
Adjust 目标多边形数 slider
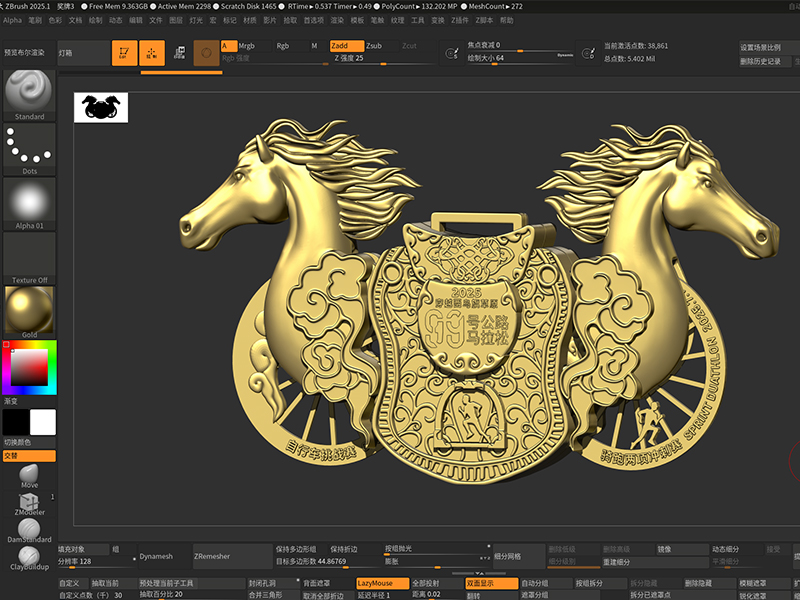pyautogui.click(x=328, y=562)
